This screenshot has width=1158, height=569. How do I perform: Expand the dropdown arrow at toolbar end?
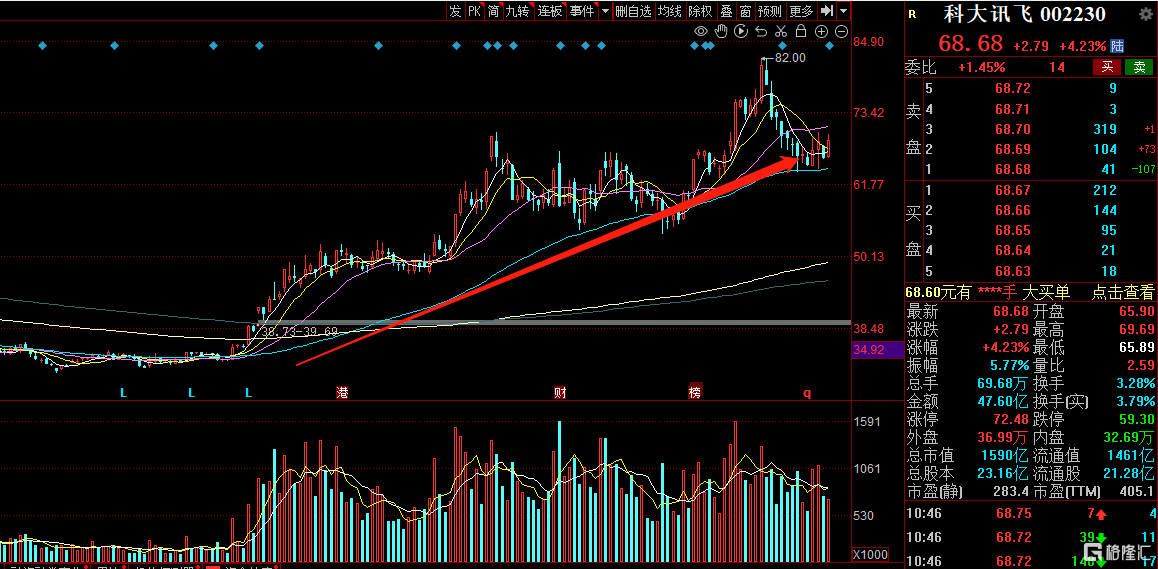pyautogui.click(x=843, y=11)
